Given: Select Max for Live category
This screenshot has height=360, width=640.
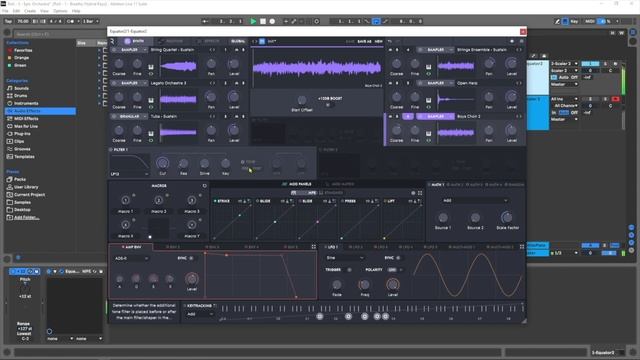Looking at the screenshot, I should 26,126.
